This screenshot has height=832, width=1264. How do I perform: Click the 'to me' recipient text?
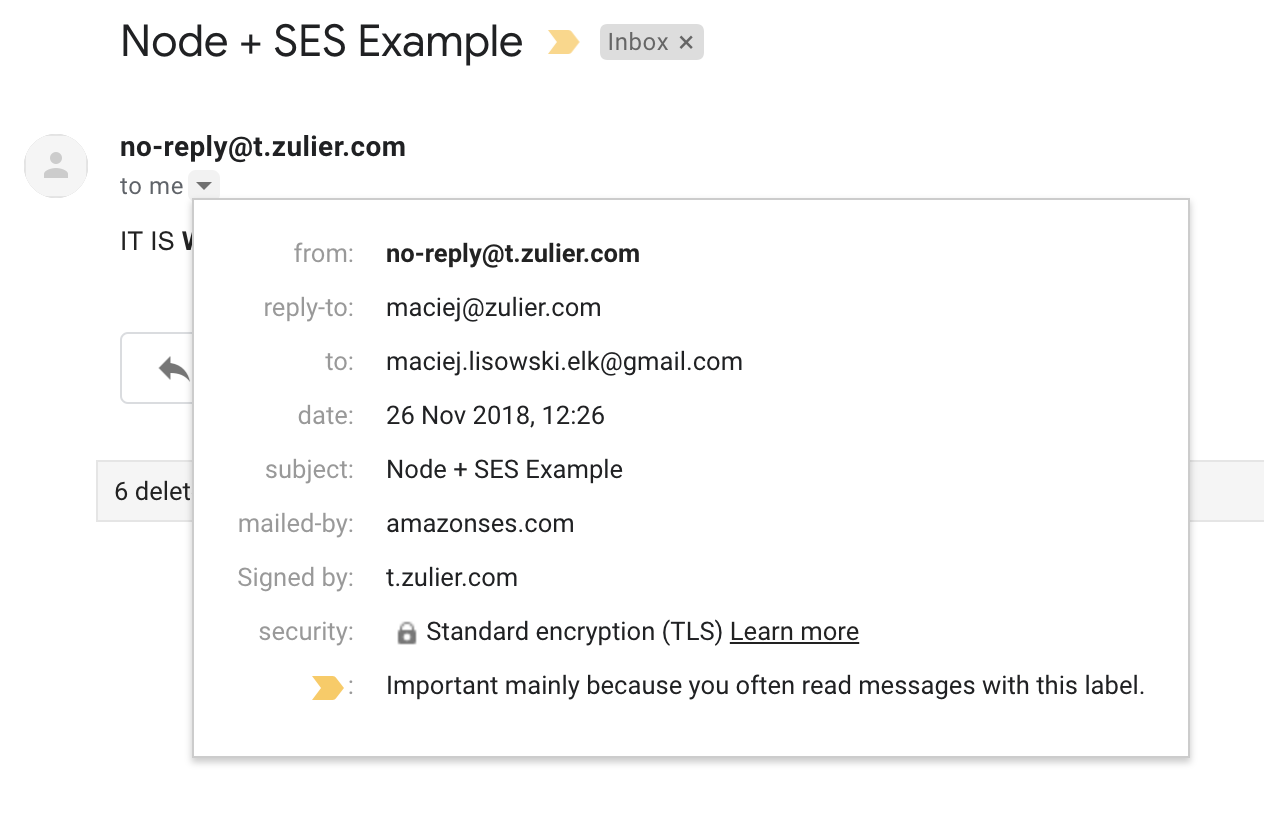pyautogui.click(x=152, y=186)
